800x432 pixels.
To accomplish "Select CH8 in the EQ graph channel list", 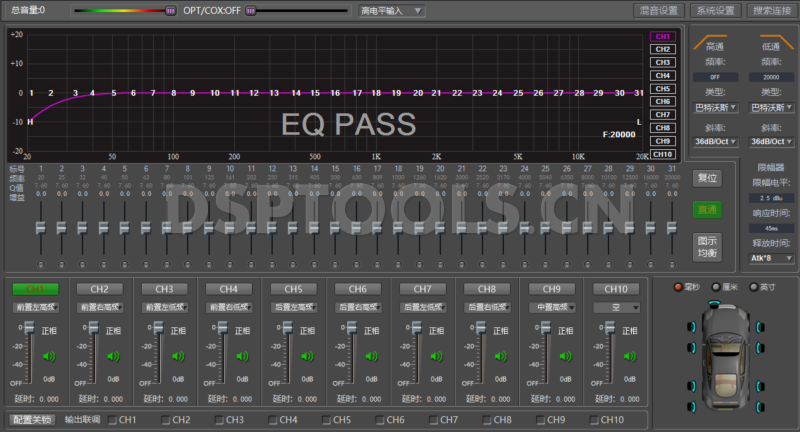I will point(662,128).
